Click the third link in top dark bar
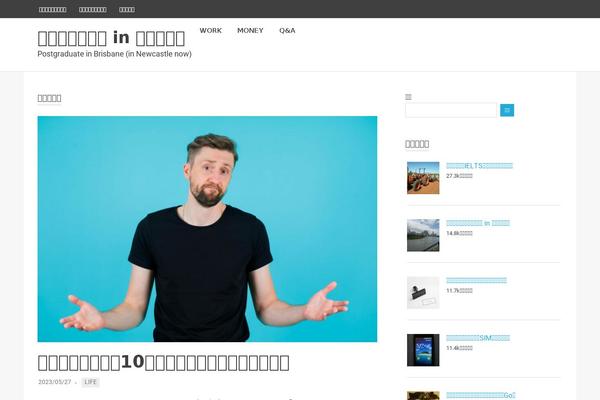600x400 pixels. (x=127, y=10)
